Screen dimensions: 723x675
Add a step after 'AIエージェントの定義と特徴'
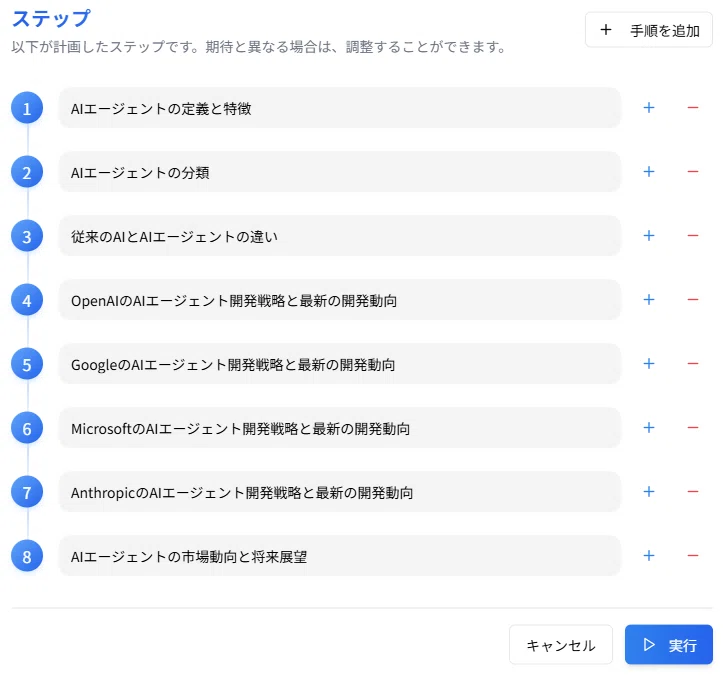pyautogui.click(x=649, y=108)
